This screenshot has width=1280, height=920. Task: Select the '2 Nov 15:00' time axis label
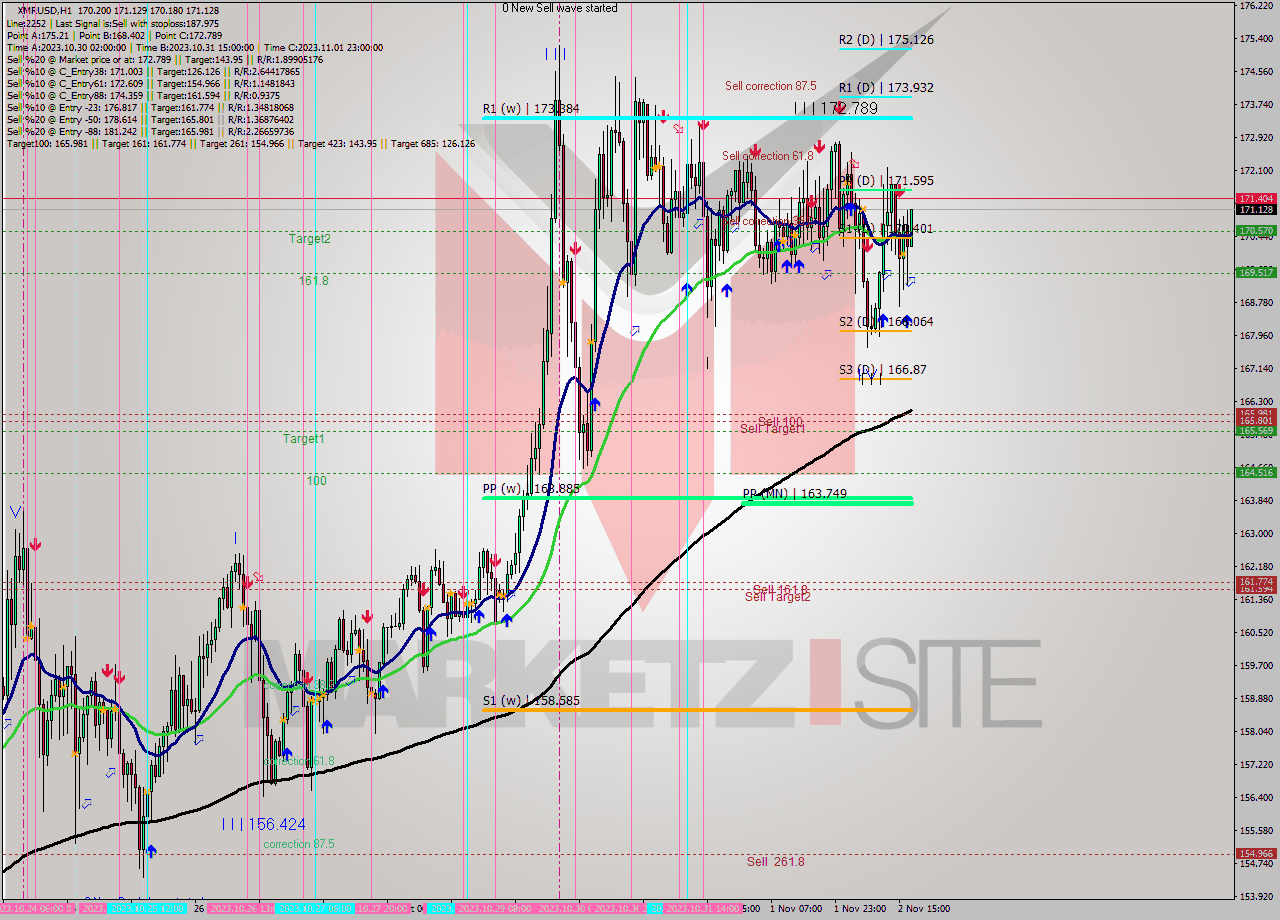pos(923,909)
